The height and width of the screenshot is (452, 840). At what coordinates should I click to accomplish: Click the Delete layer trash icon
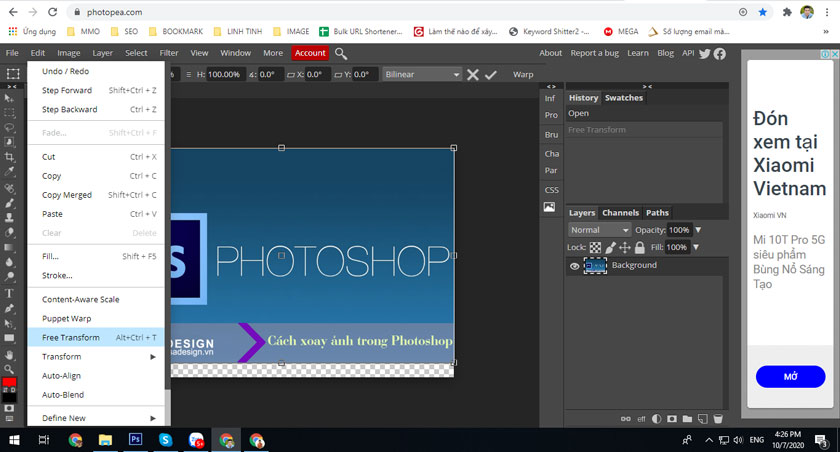[x=718, y=419]
